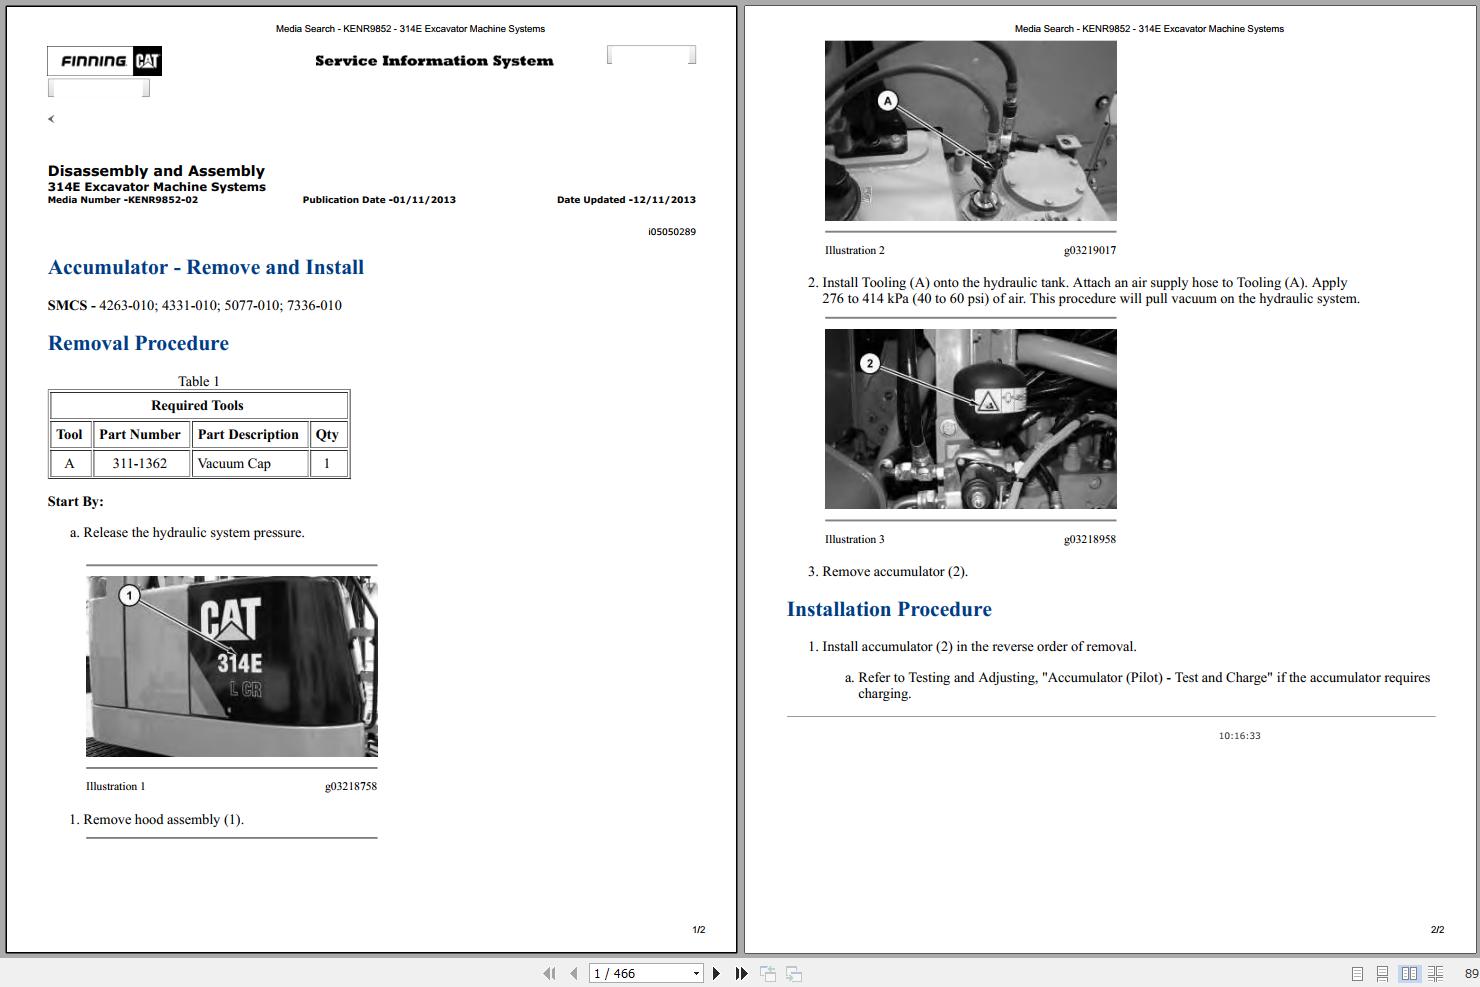Click the Finning CAT logo
Screen dimensions: 1480x987
click(104, 61)
